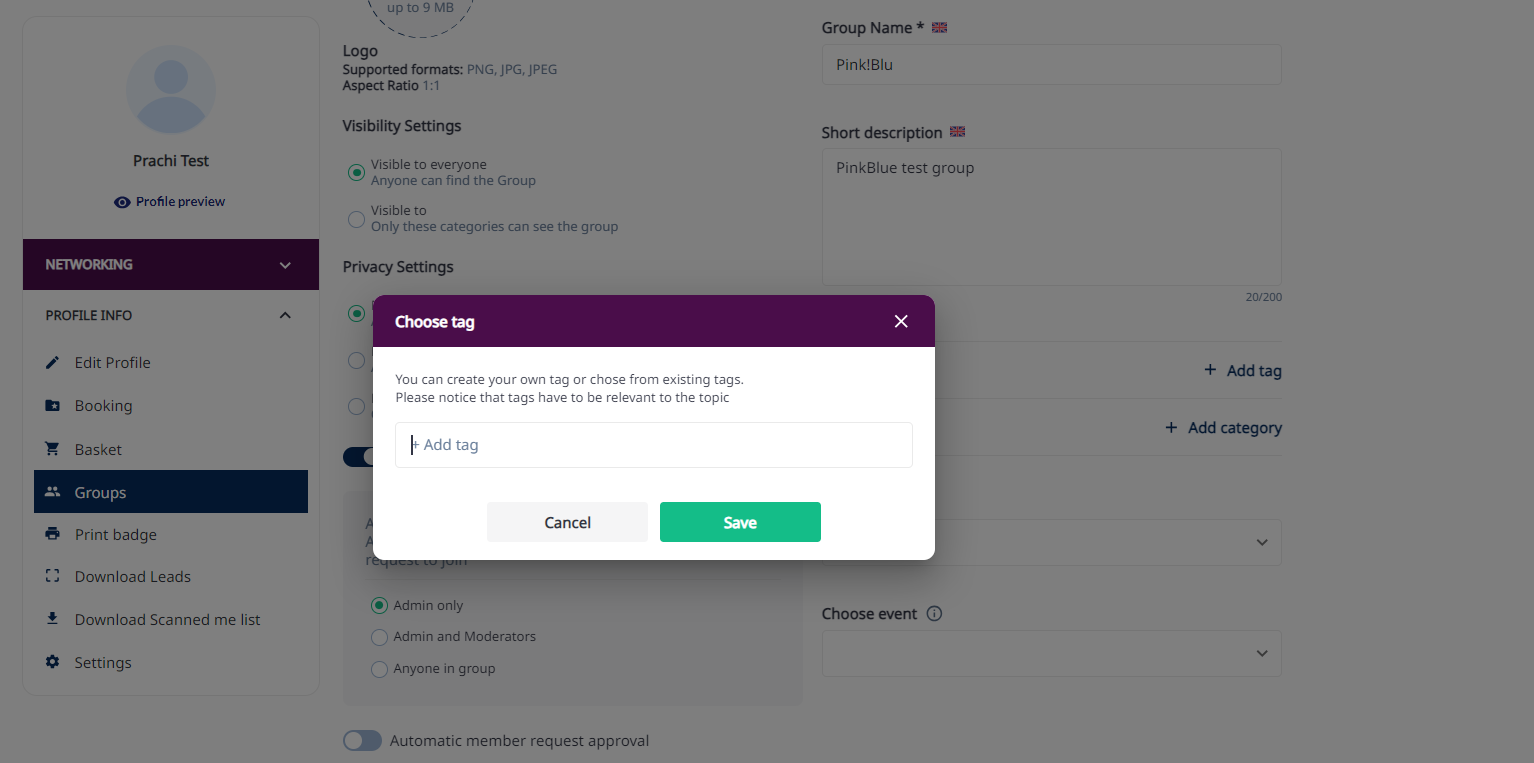Select the Visible to everyone radio button
The width and height of the screenshot is (1534, 763).
tap(356, 172)
